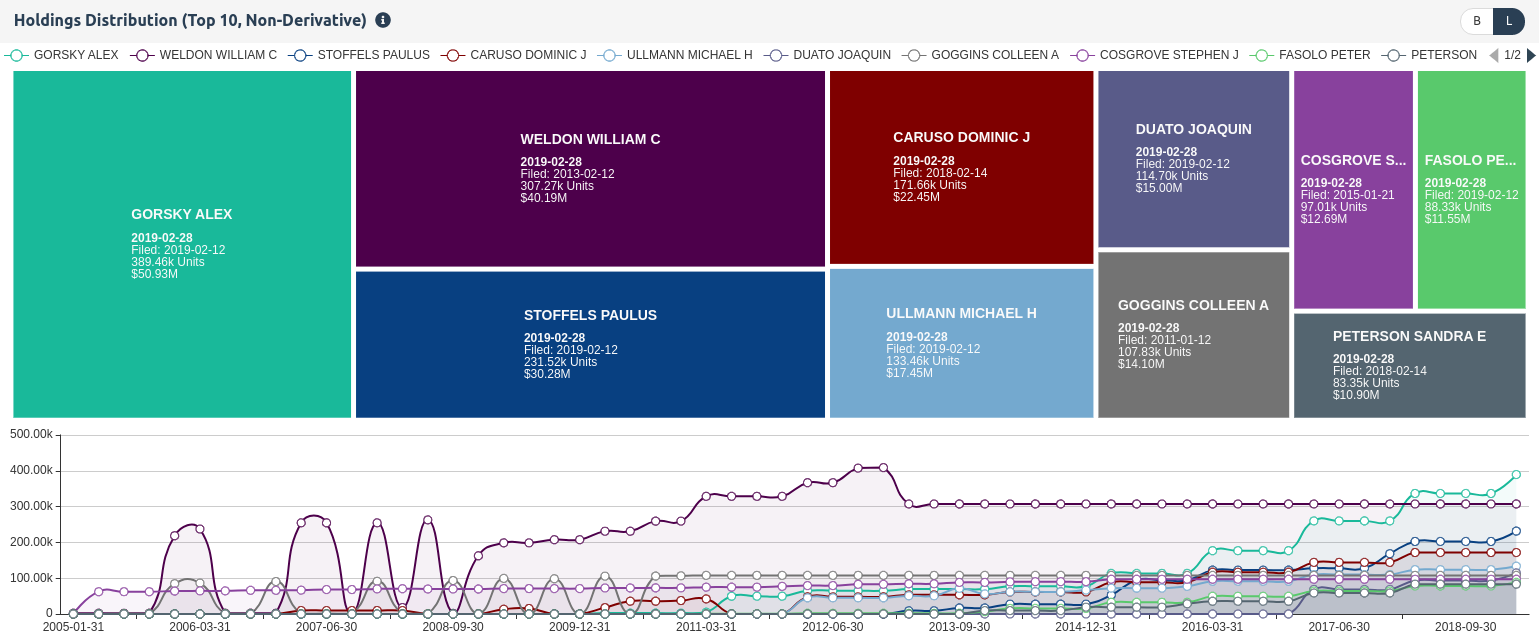The image size is (1539, 643).
Task: Click ULLMANN MICHAEL H legend icon
Action: (609, 55)
